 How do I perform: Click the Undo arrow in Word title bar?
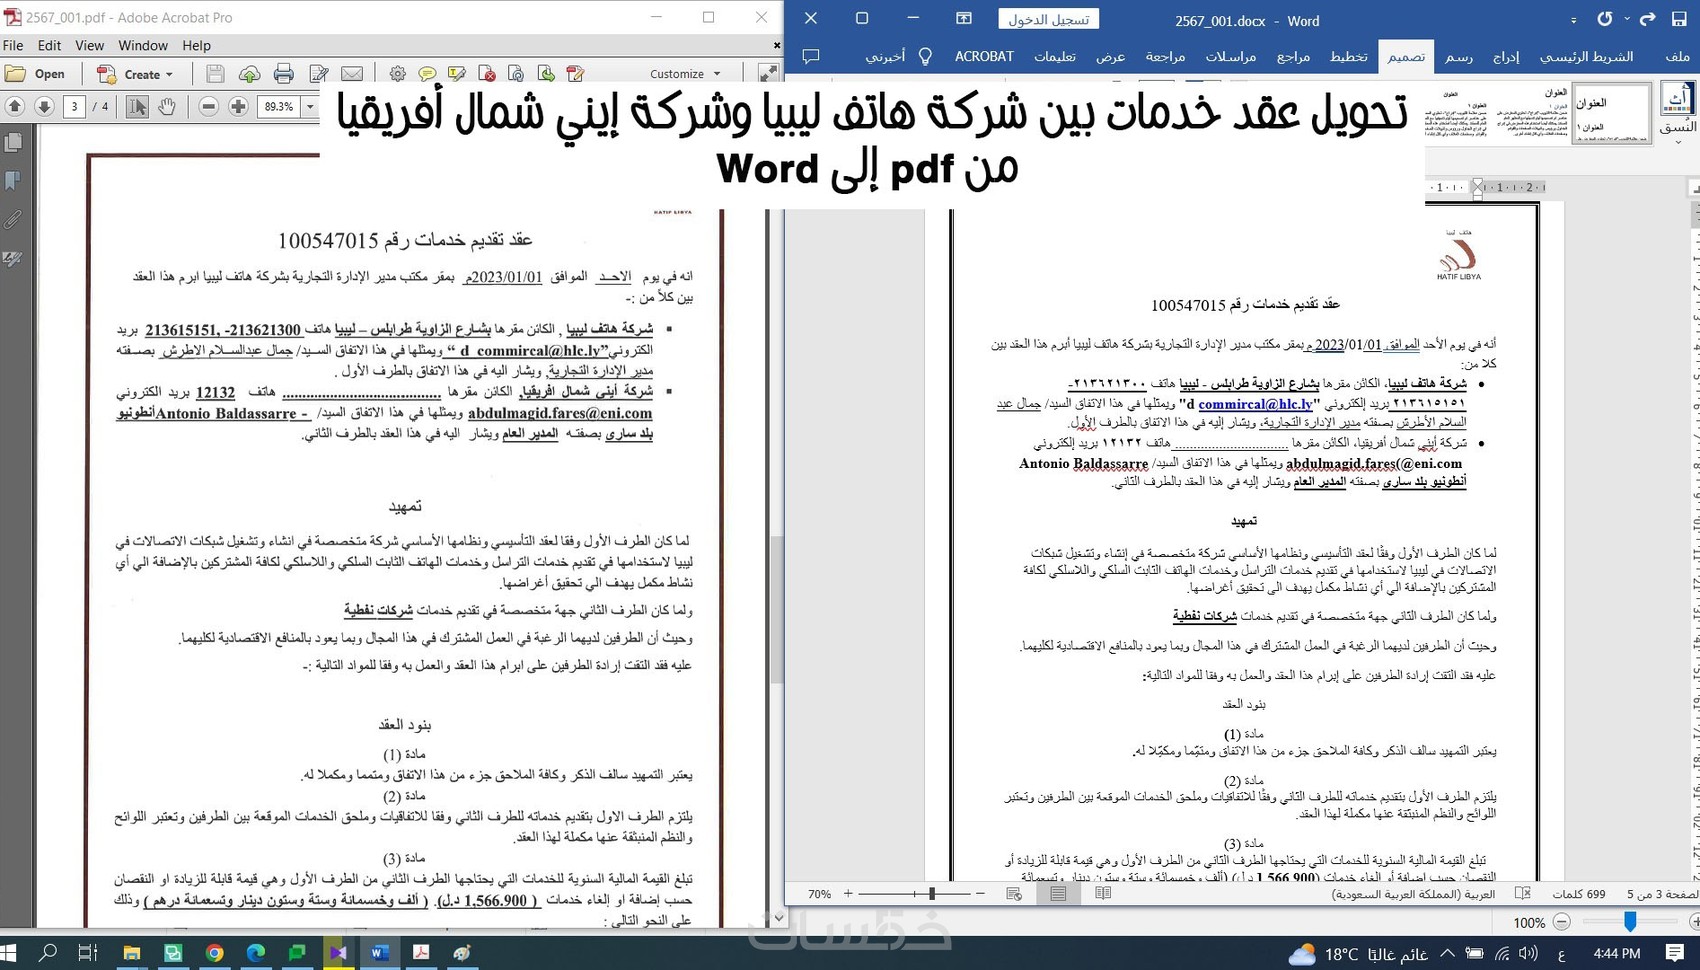pos(1606,19)
